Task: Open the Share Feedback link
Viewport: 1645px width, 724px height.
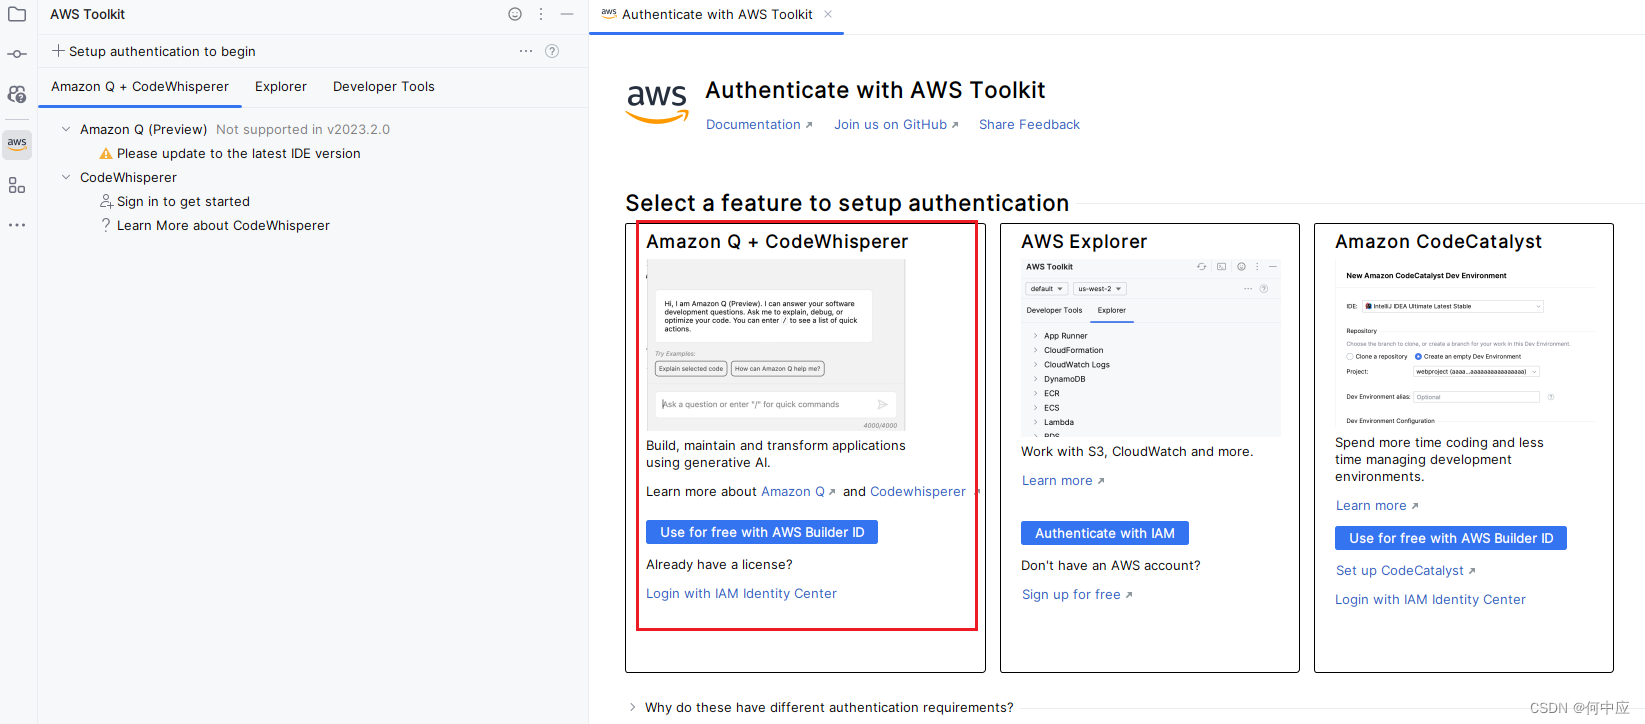Action: pos(1029,125)
